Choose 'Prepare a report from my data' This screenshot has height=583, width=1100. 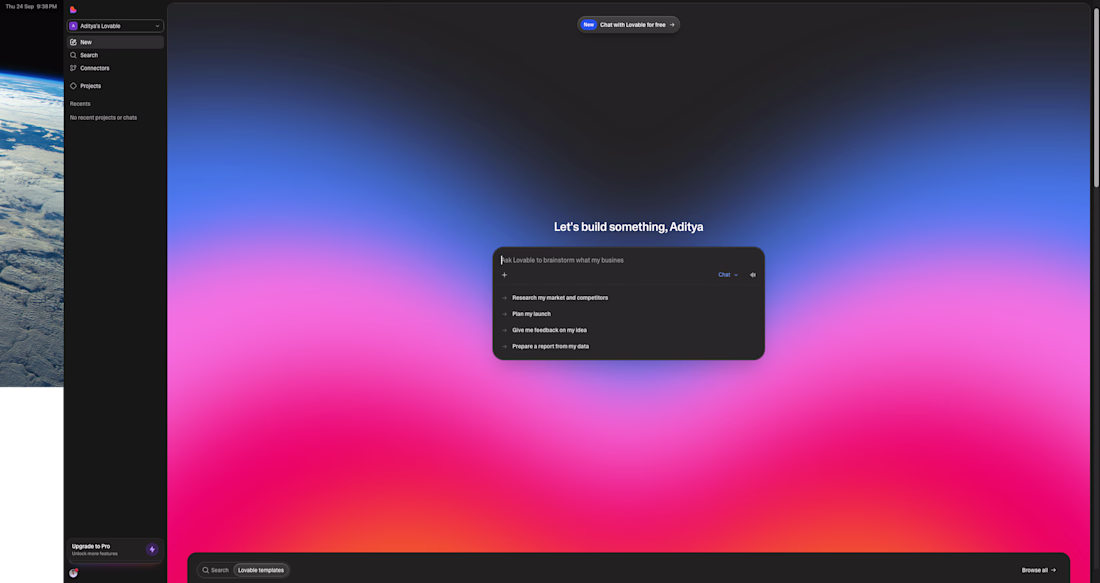coord(551,347)
